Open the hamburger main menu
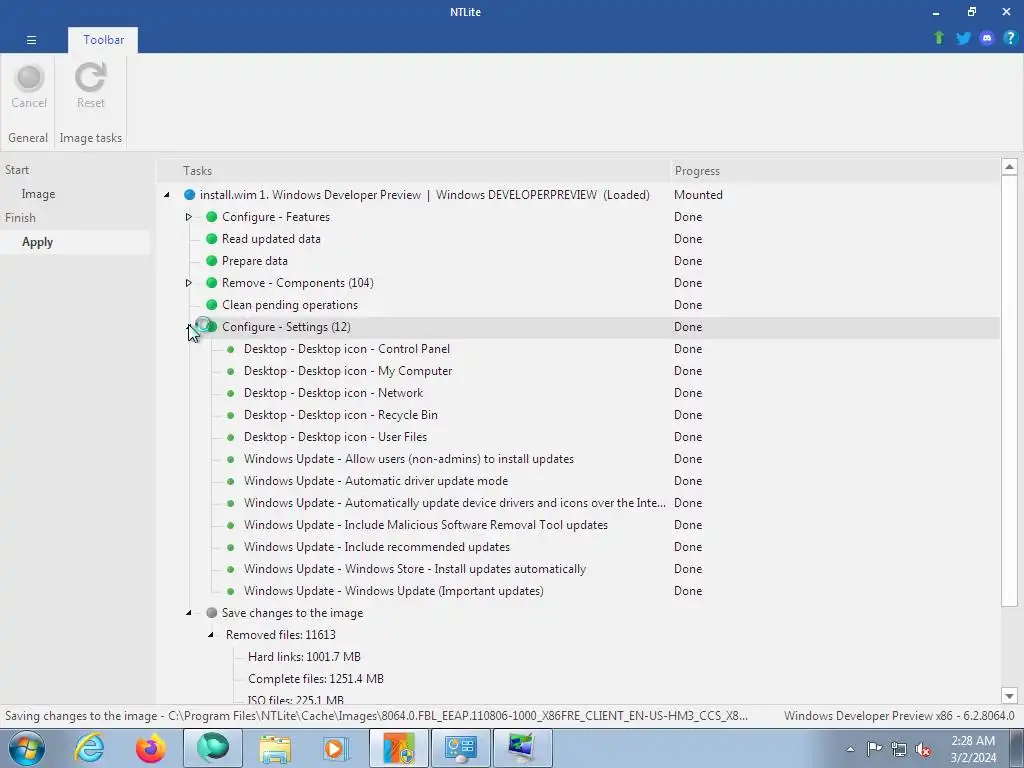The width and height of the screenshot is (1024, 768). click(x=31, y=40)
